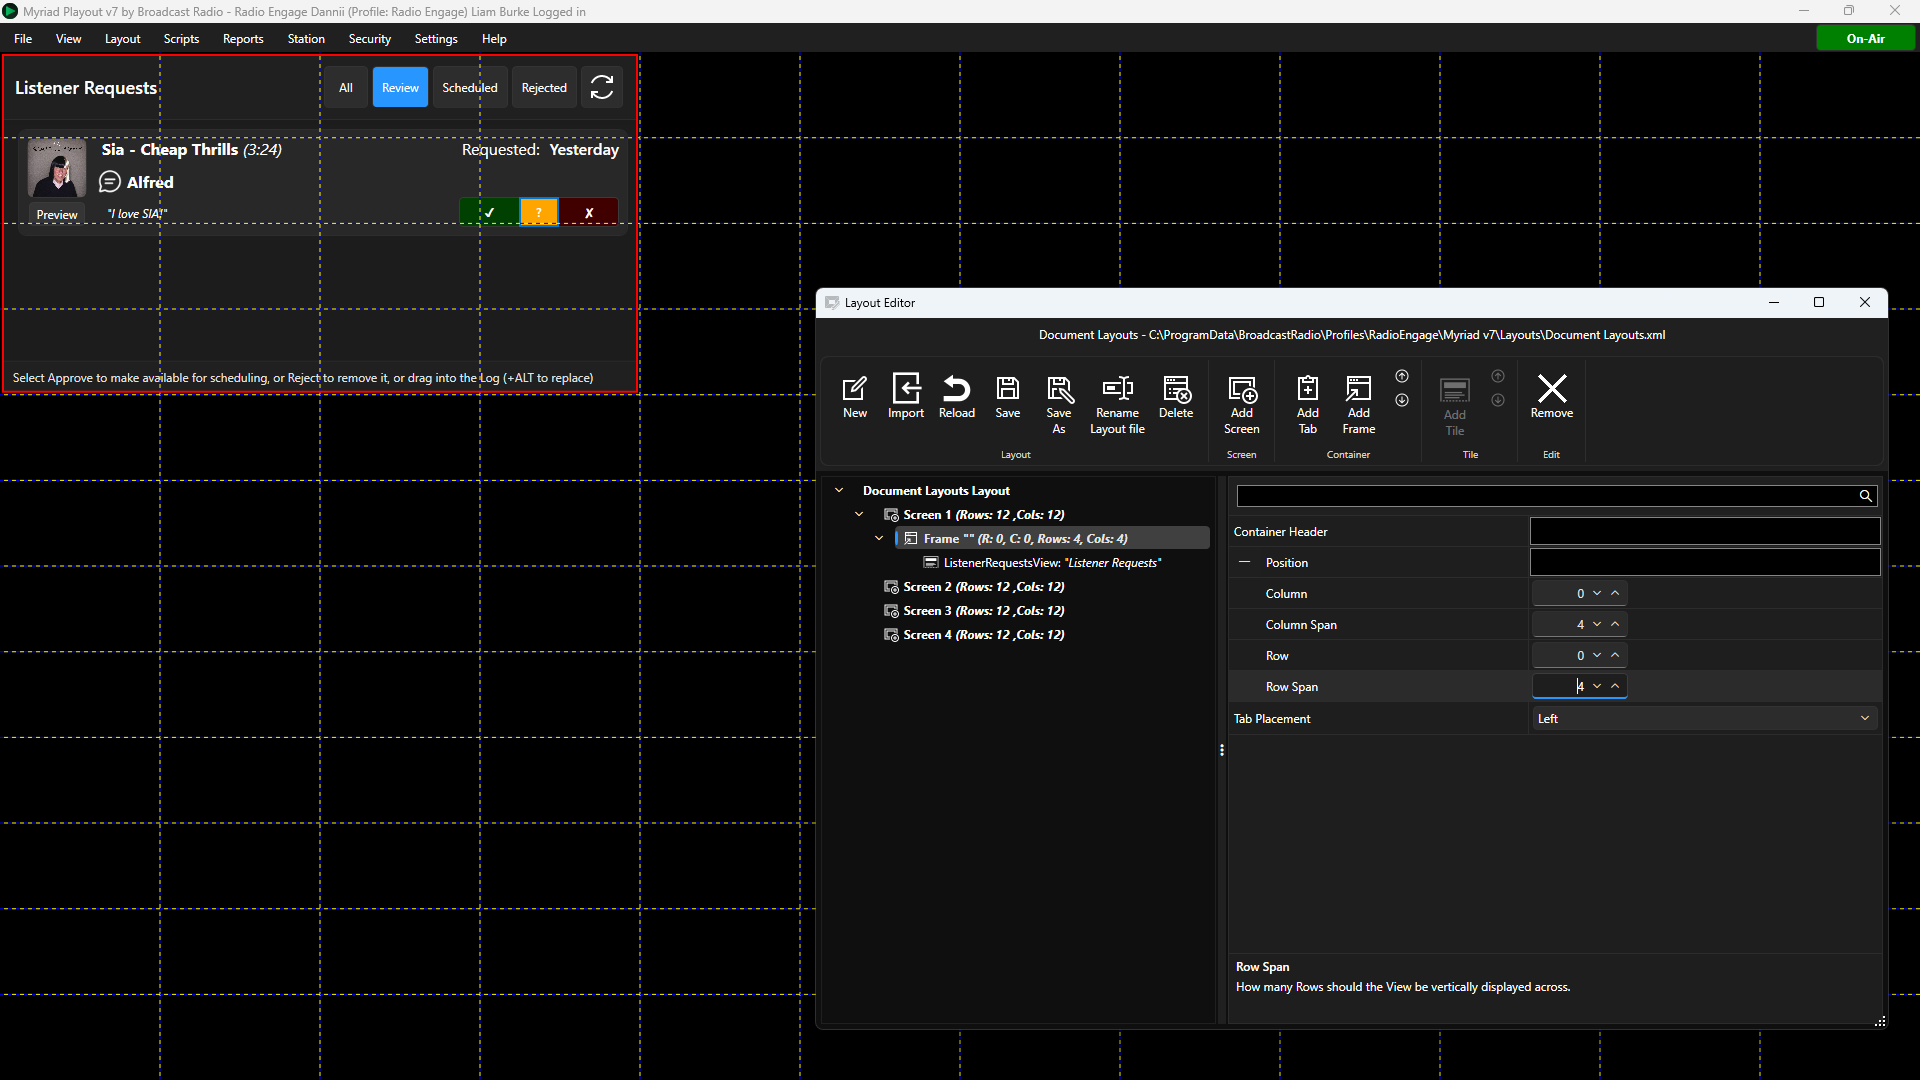Select the Review filter toggle
This screenshot has height=1080, width=1920.
[x=400, y=87]
